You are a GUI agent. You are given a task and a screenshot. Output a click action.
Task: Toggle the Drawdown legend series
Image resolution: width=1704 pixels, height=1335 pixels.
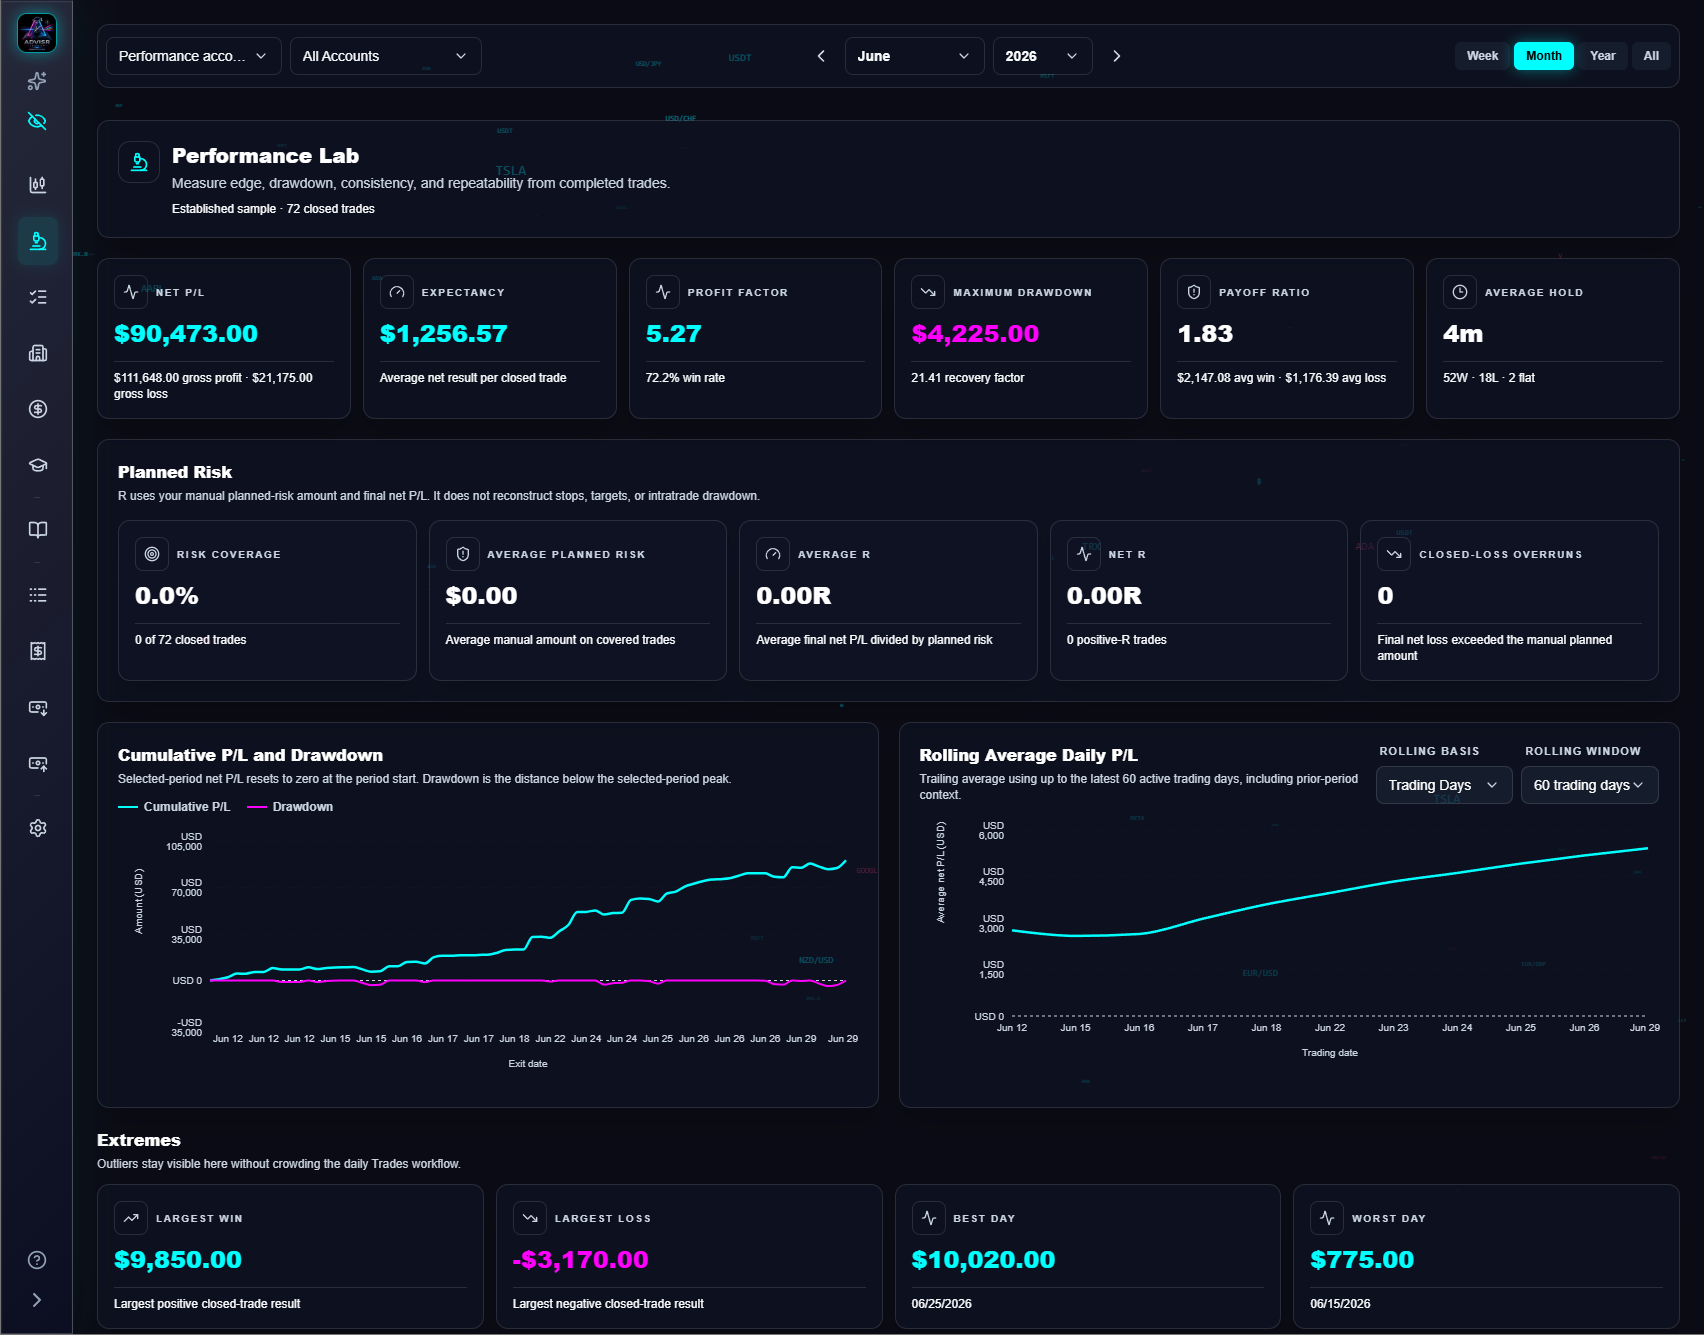click(x=290, y=807)
